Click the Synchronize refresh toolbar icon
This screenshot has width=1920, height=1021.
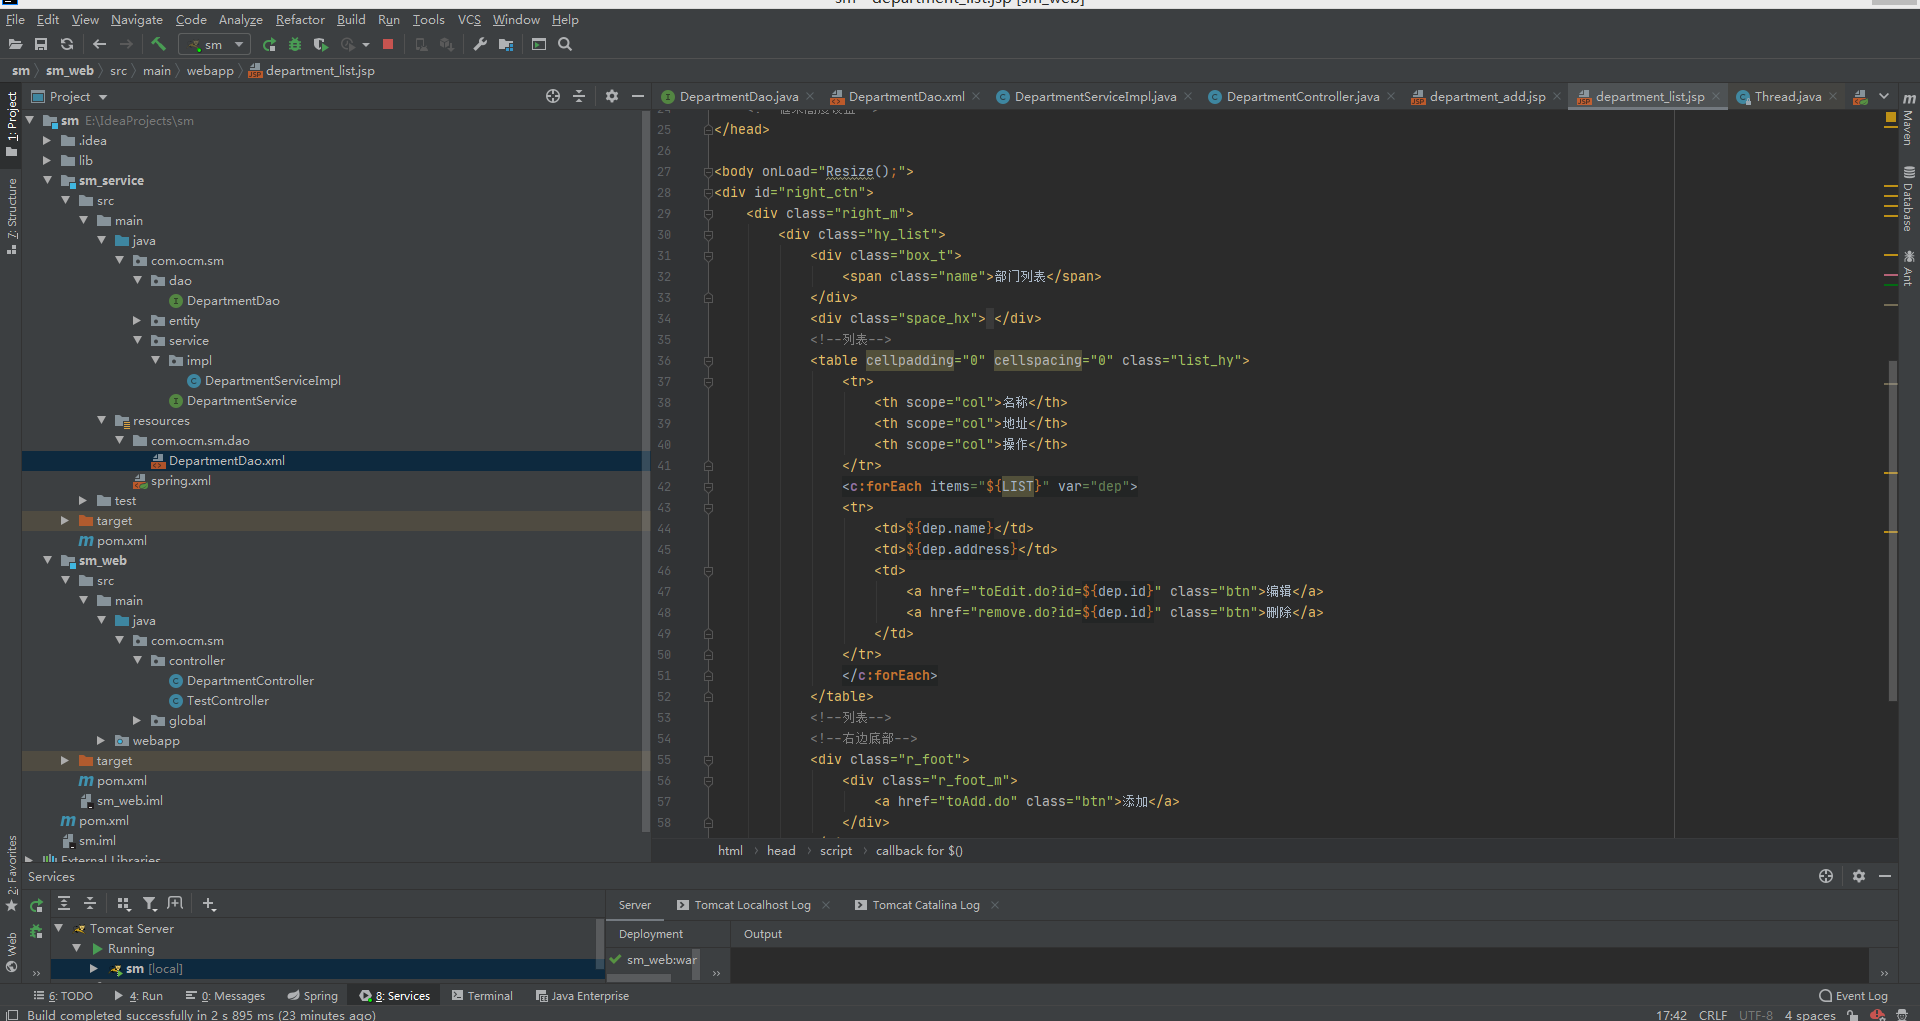click(x=67, y=44)
